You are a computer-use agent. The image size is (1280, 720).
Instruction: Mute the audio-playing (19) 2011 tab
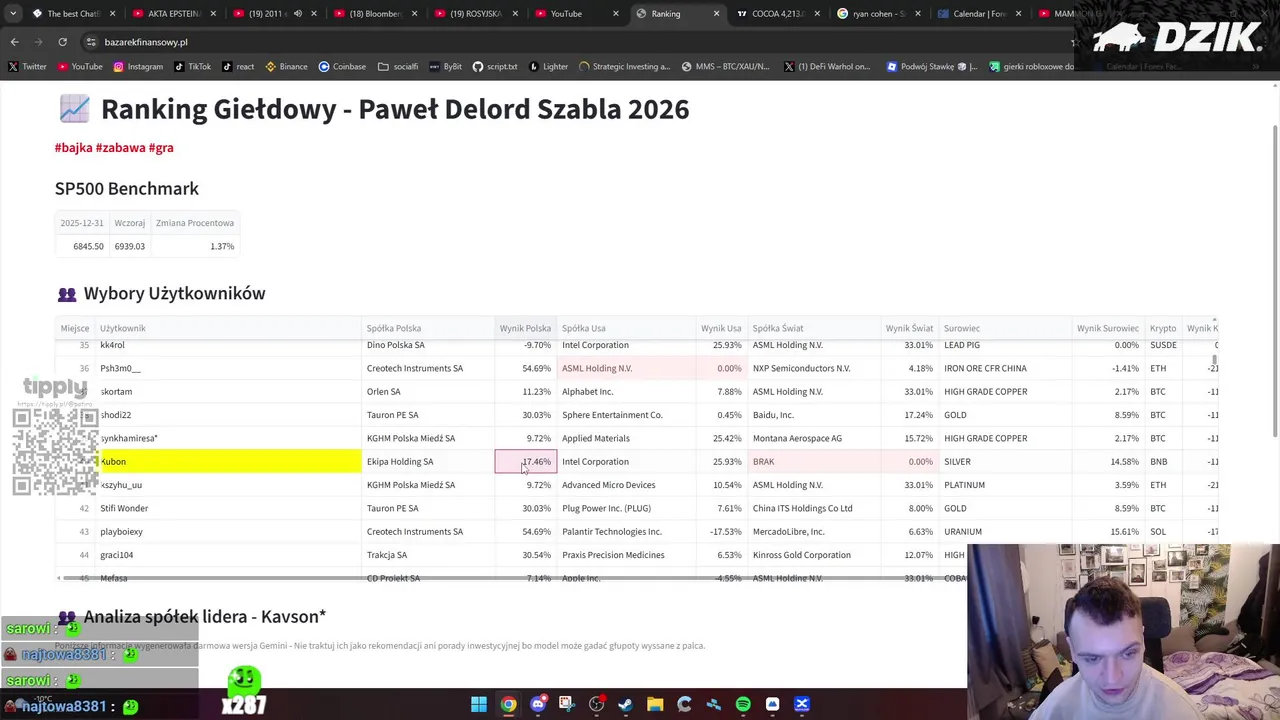[x=297, y=14]
